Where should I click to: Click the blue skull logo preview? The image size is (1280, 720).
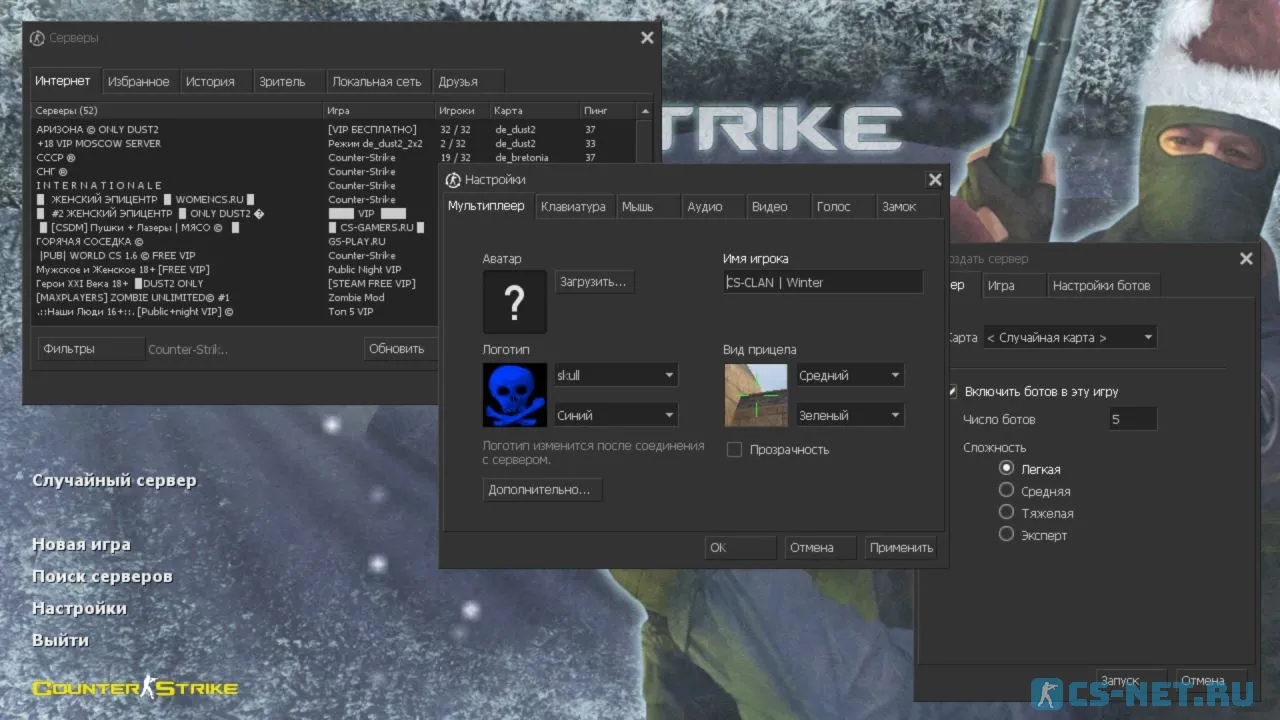tap(514, 395)
